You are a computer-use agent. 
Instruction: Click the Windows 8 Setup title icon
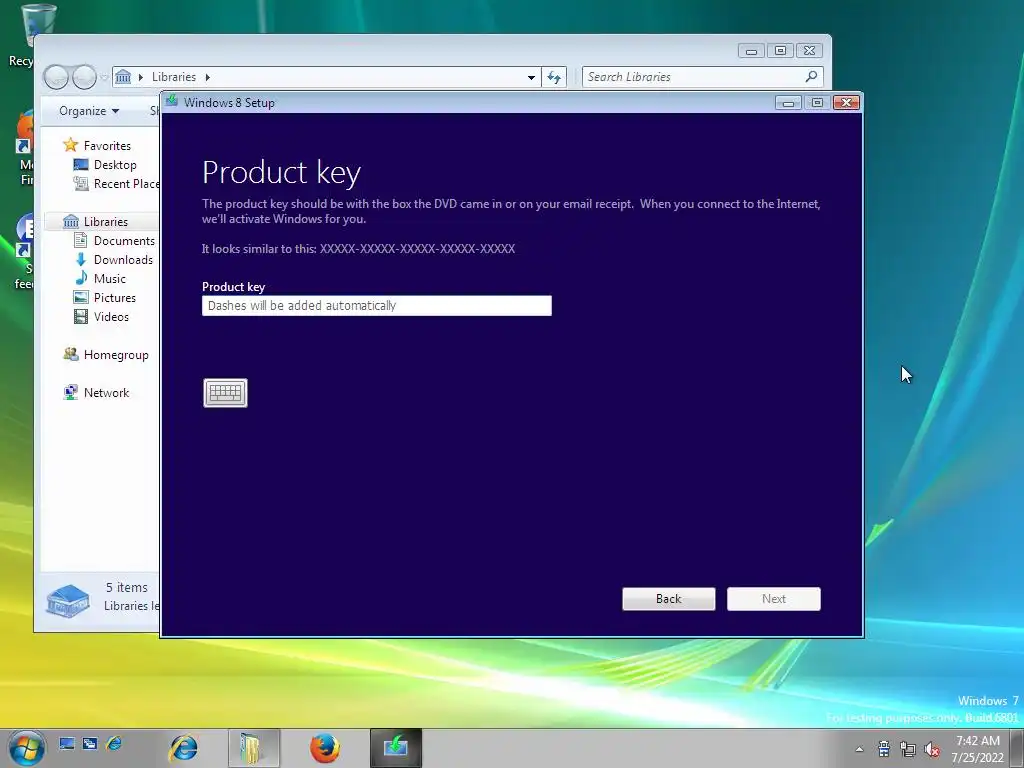pos(172,101)
